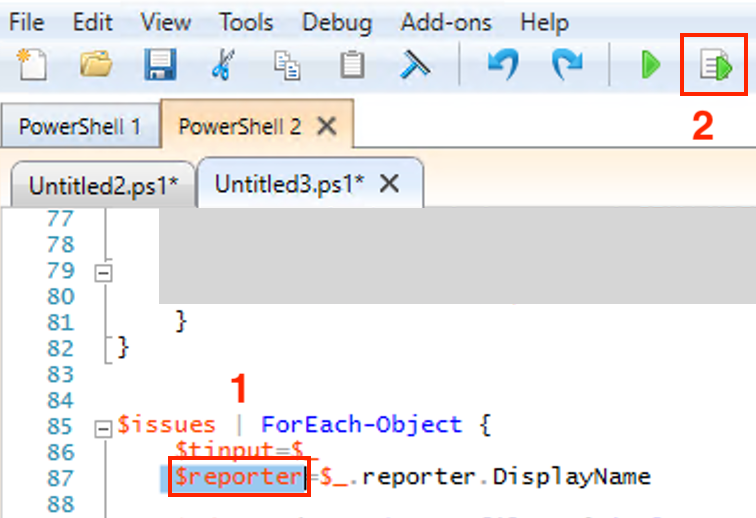
Task: Open the File menu
Action: point(26,22)
